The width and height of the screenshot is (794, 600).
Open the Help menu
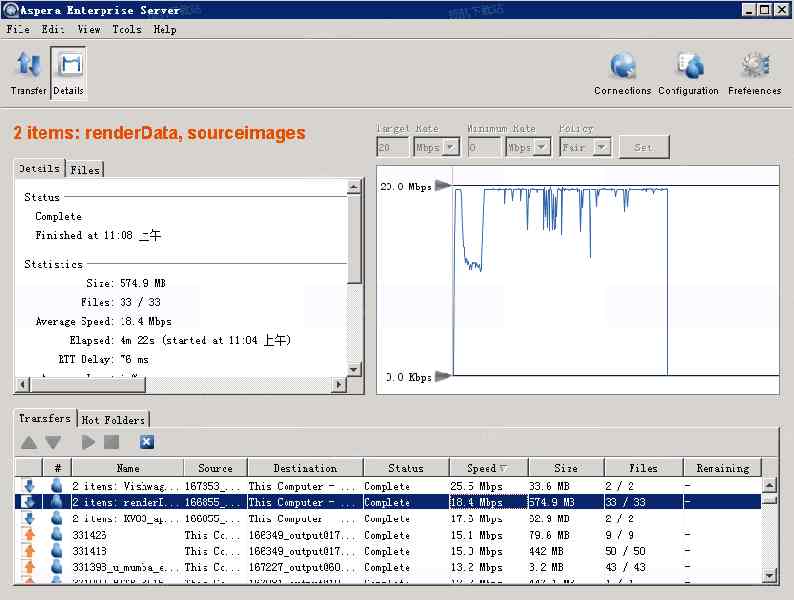click(165, 29)
